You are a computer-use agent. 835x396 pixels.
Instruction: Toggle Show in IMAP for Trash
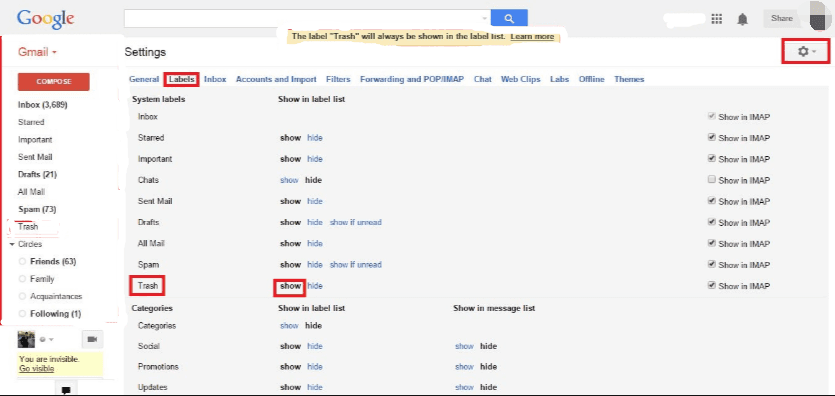(711, 286)
